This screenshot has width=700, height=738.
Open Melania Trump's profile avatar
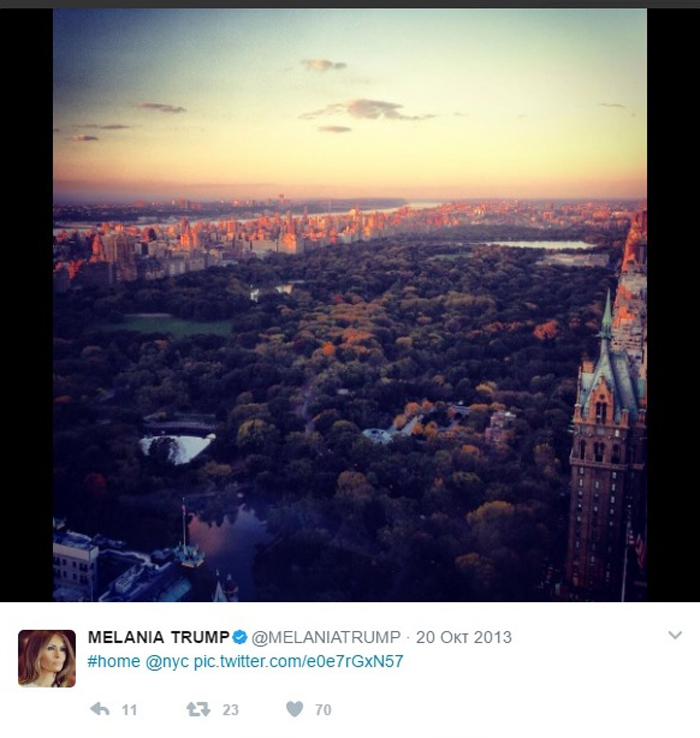[47, 658]
